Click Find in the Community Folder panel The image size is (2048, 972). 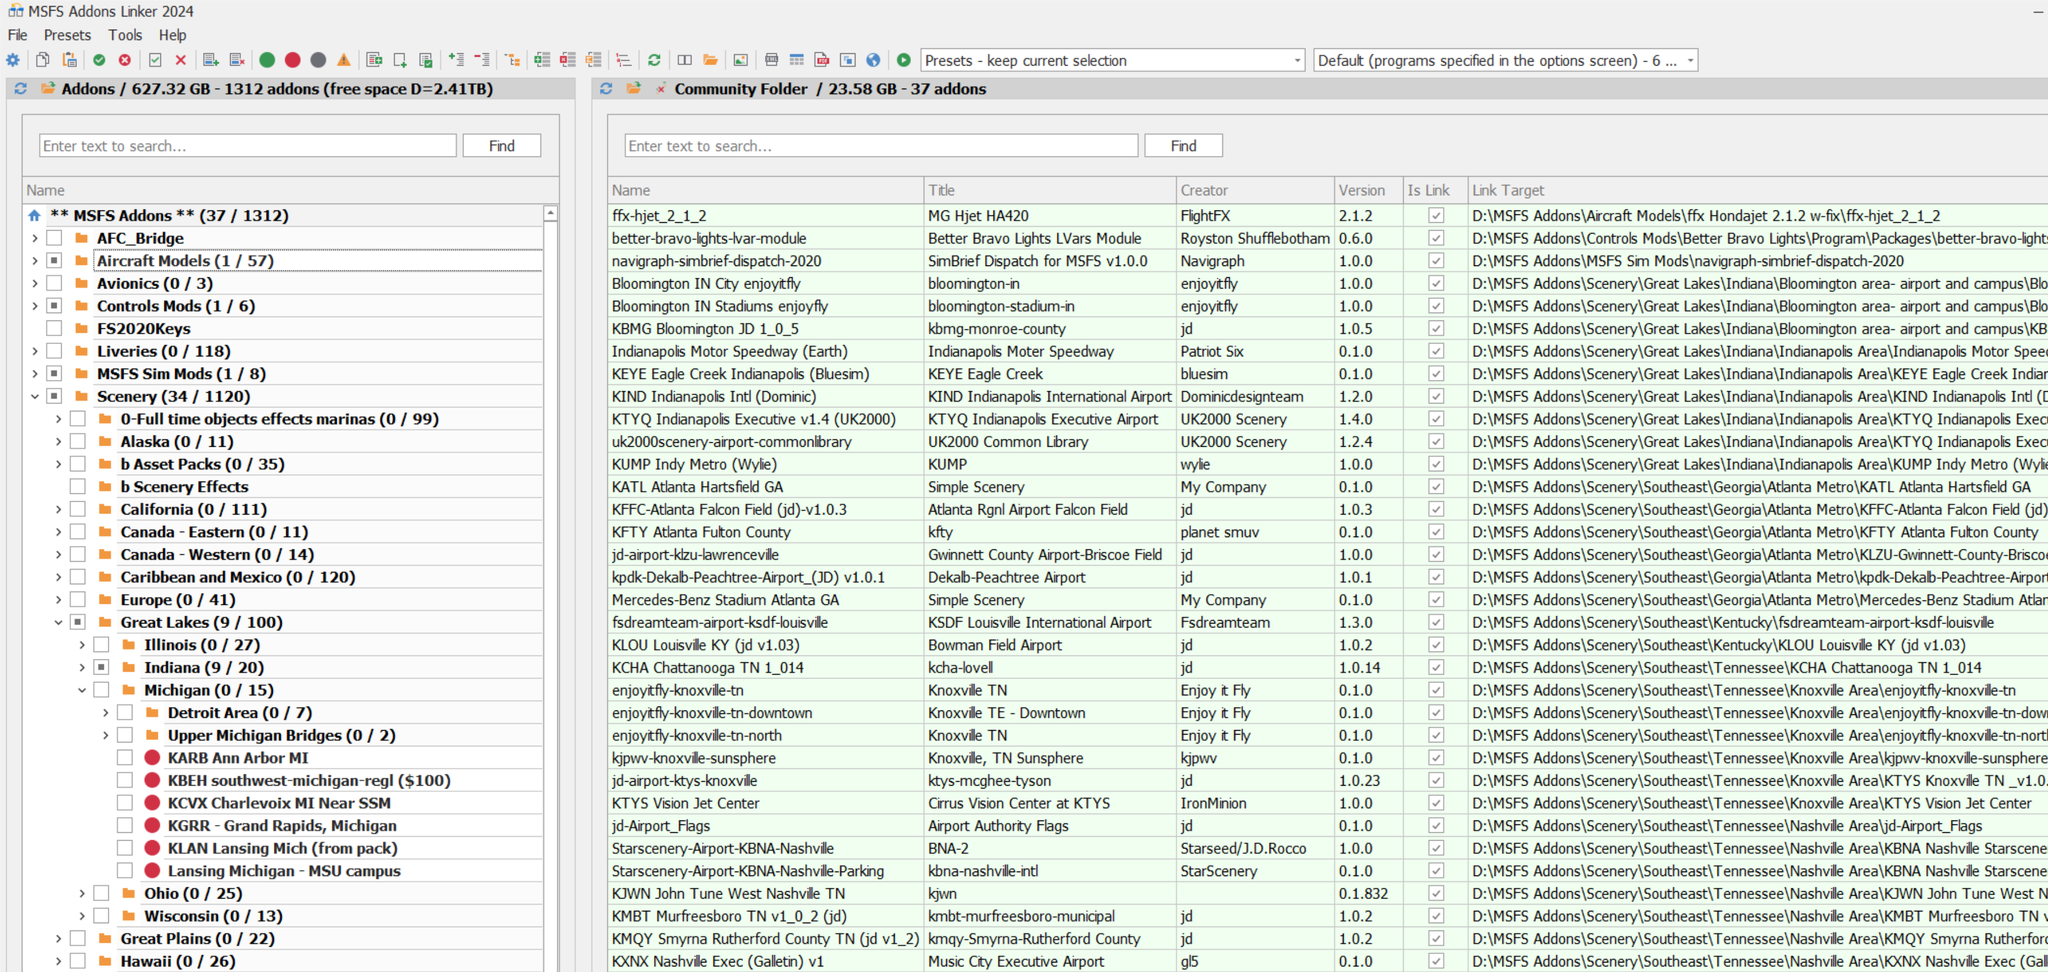click(x=1184, y=146)
